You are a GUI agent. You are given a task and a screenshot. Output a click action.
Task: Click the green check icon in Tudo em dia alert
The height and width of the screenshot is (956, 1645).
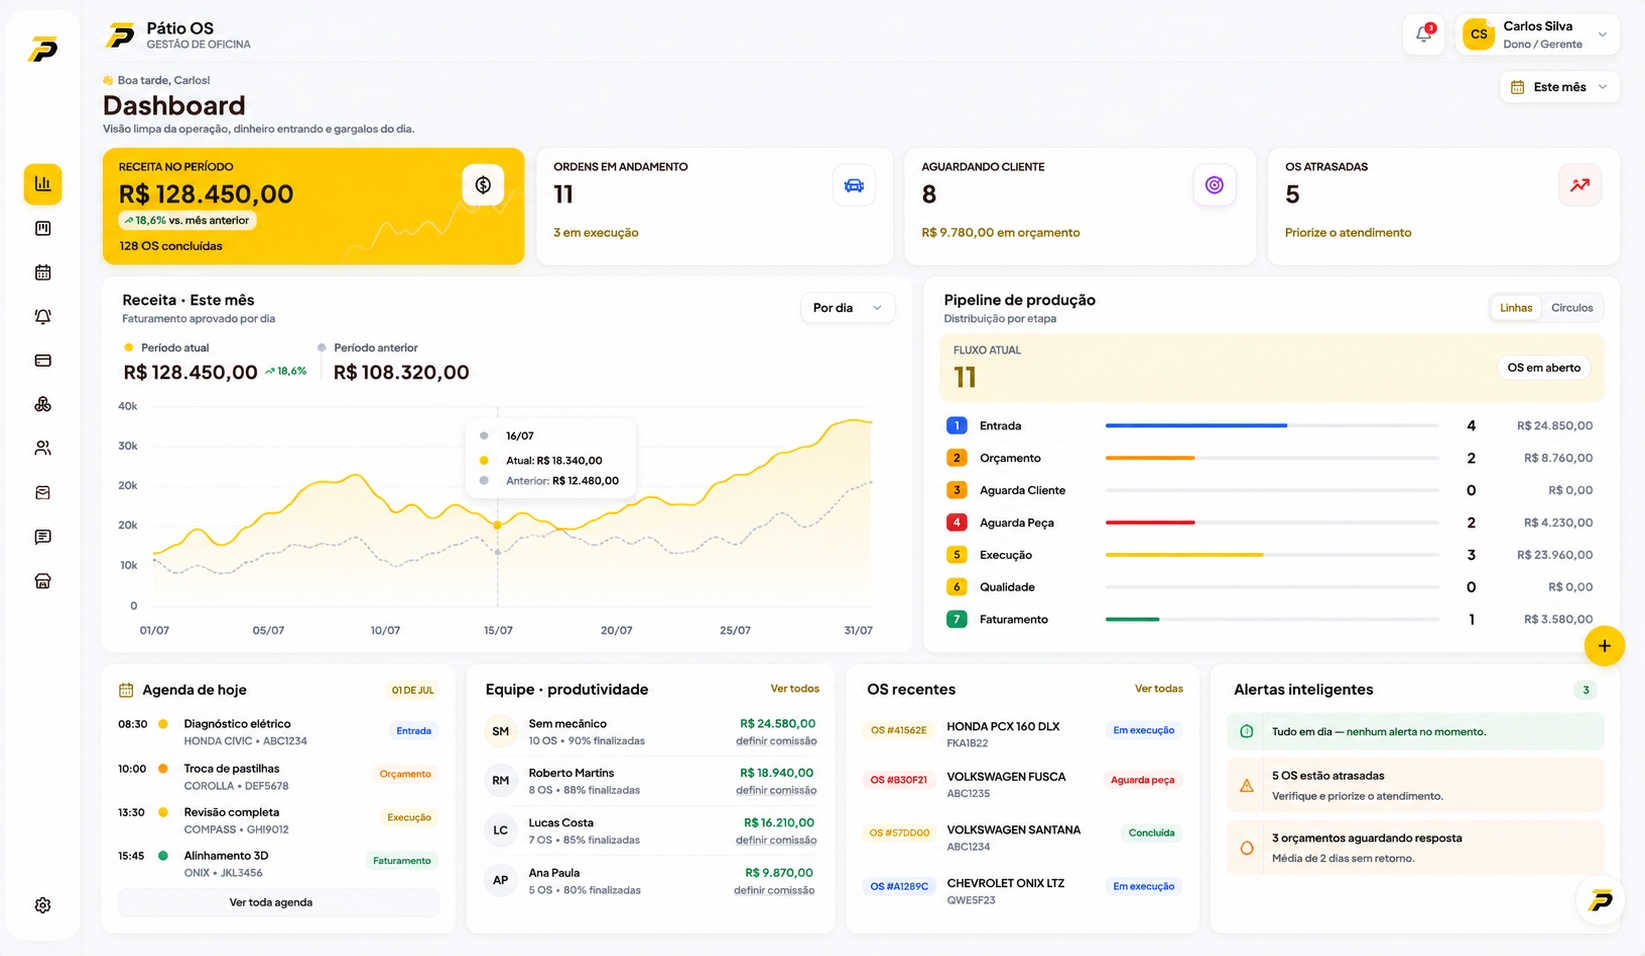pos(1246,732)
